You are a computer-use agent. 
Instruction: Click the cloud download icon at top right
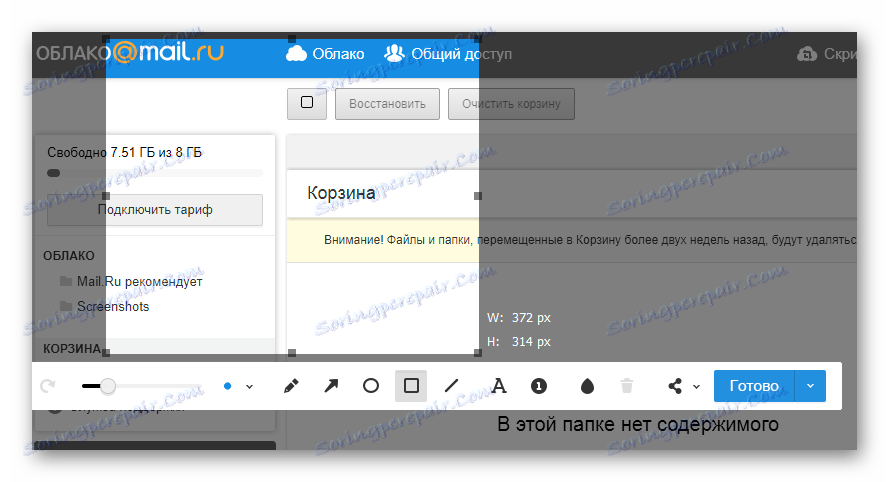point(807,54)
